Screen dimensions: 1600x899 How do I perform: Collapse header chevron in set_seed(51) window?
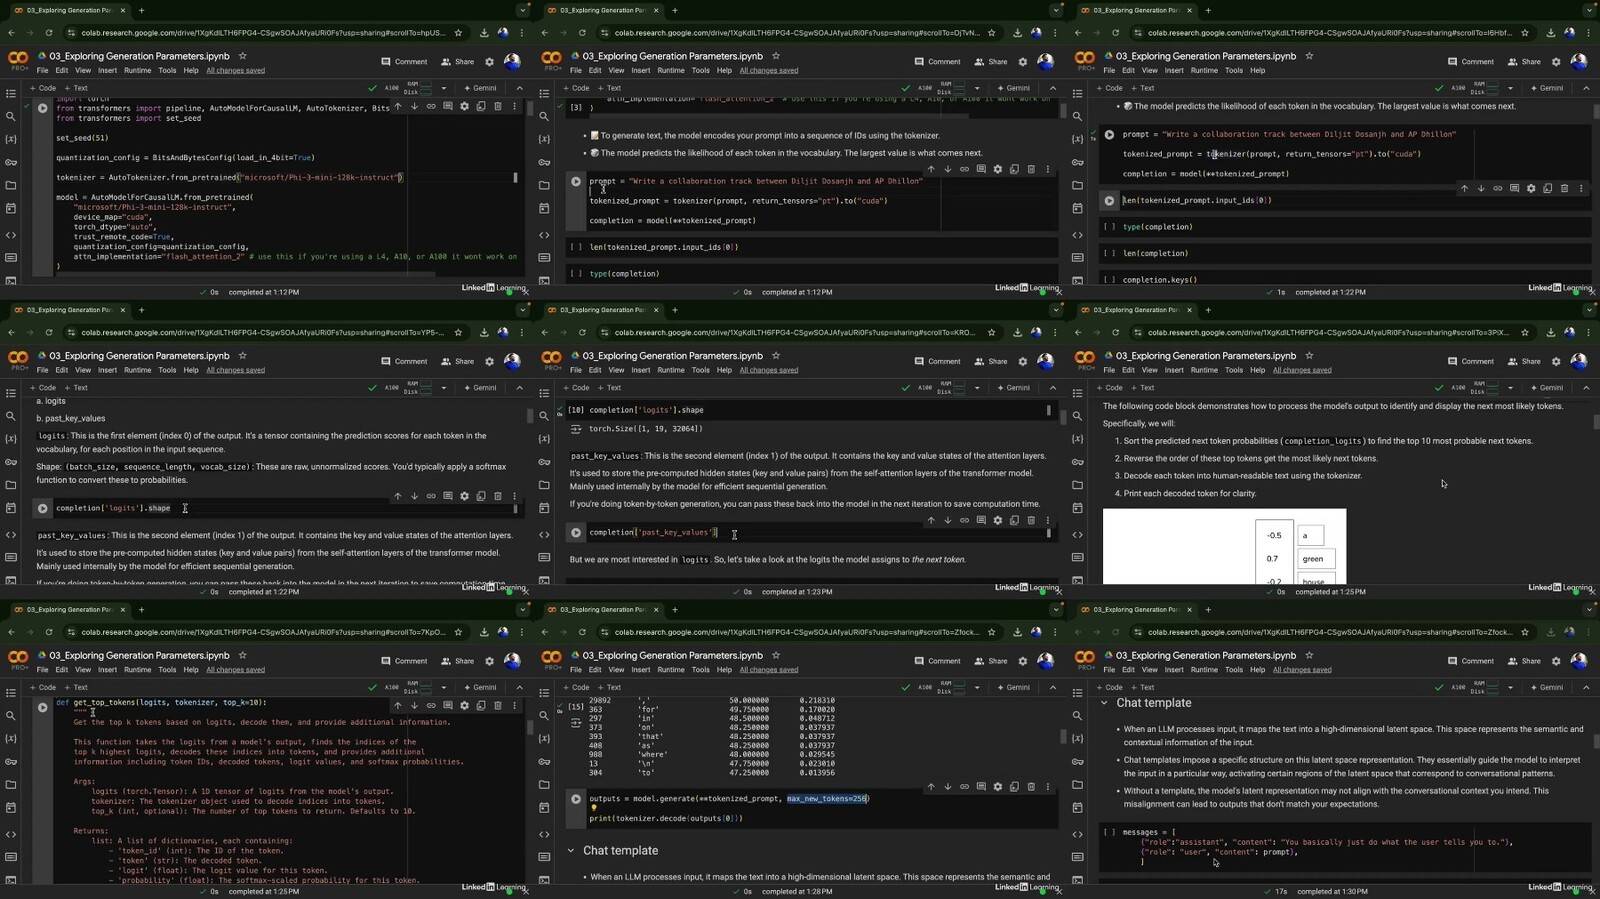(519, 88)
